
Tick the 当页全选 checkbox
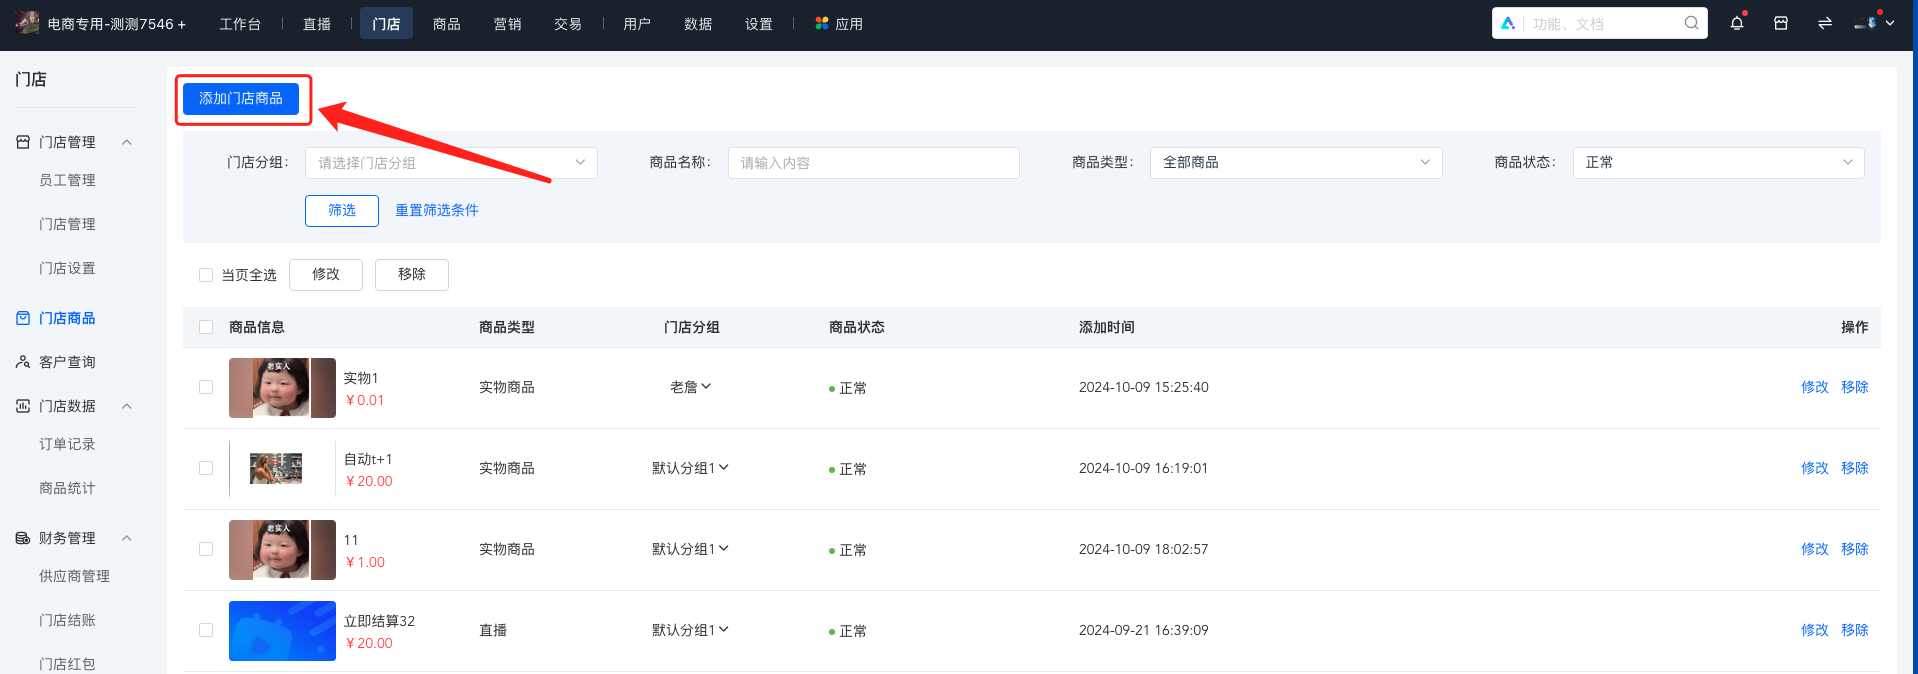[206, 275]
